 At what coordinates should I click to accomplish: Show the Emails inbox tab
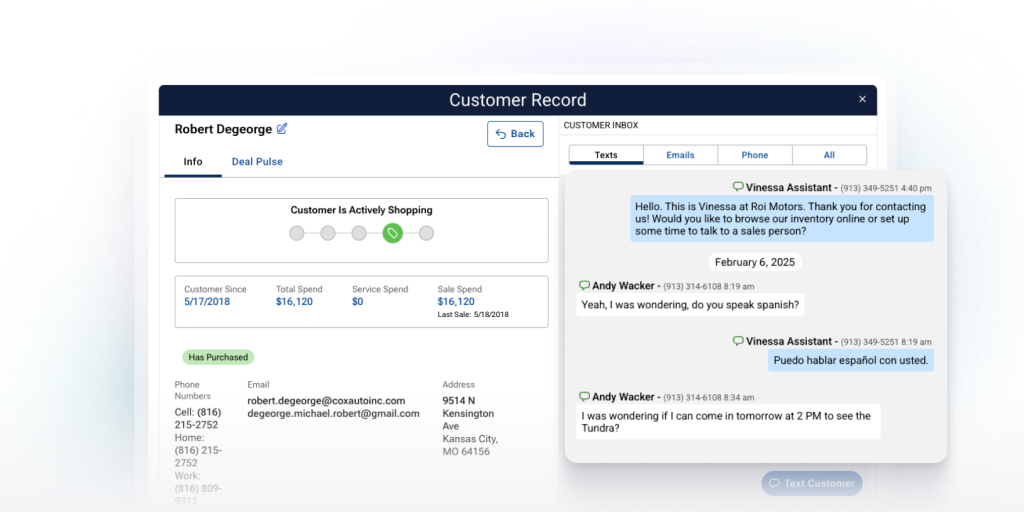click(680, 155)
